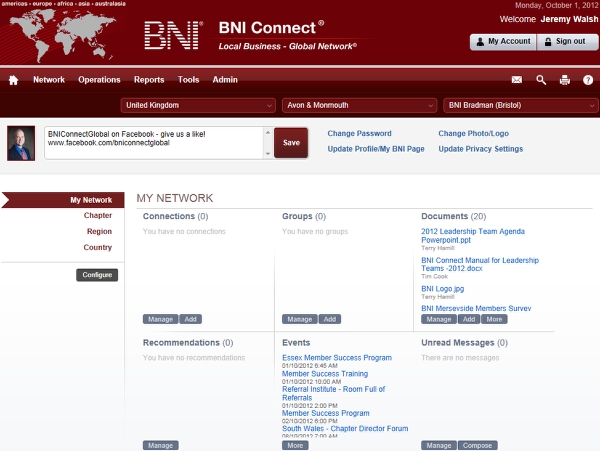Screen dimensions: 600x451
Task: Expand the United Kingdom country dropdown
Action: click(198, 105)
